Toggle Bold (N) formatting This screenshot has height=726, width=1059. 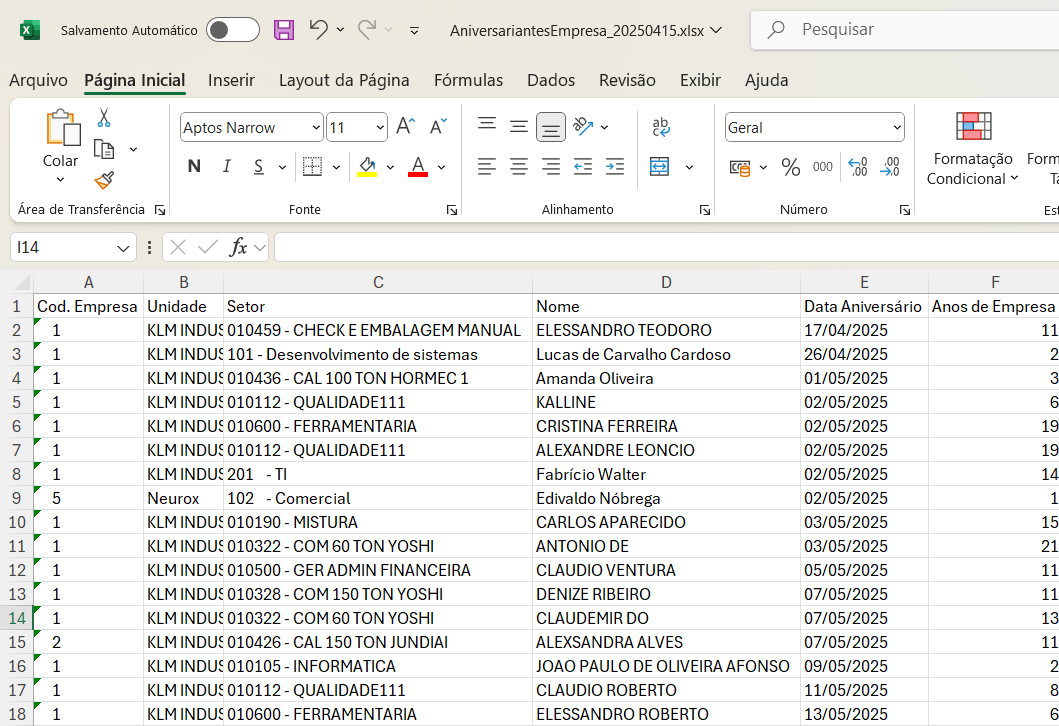click(x=195, y=167)
